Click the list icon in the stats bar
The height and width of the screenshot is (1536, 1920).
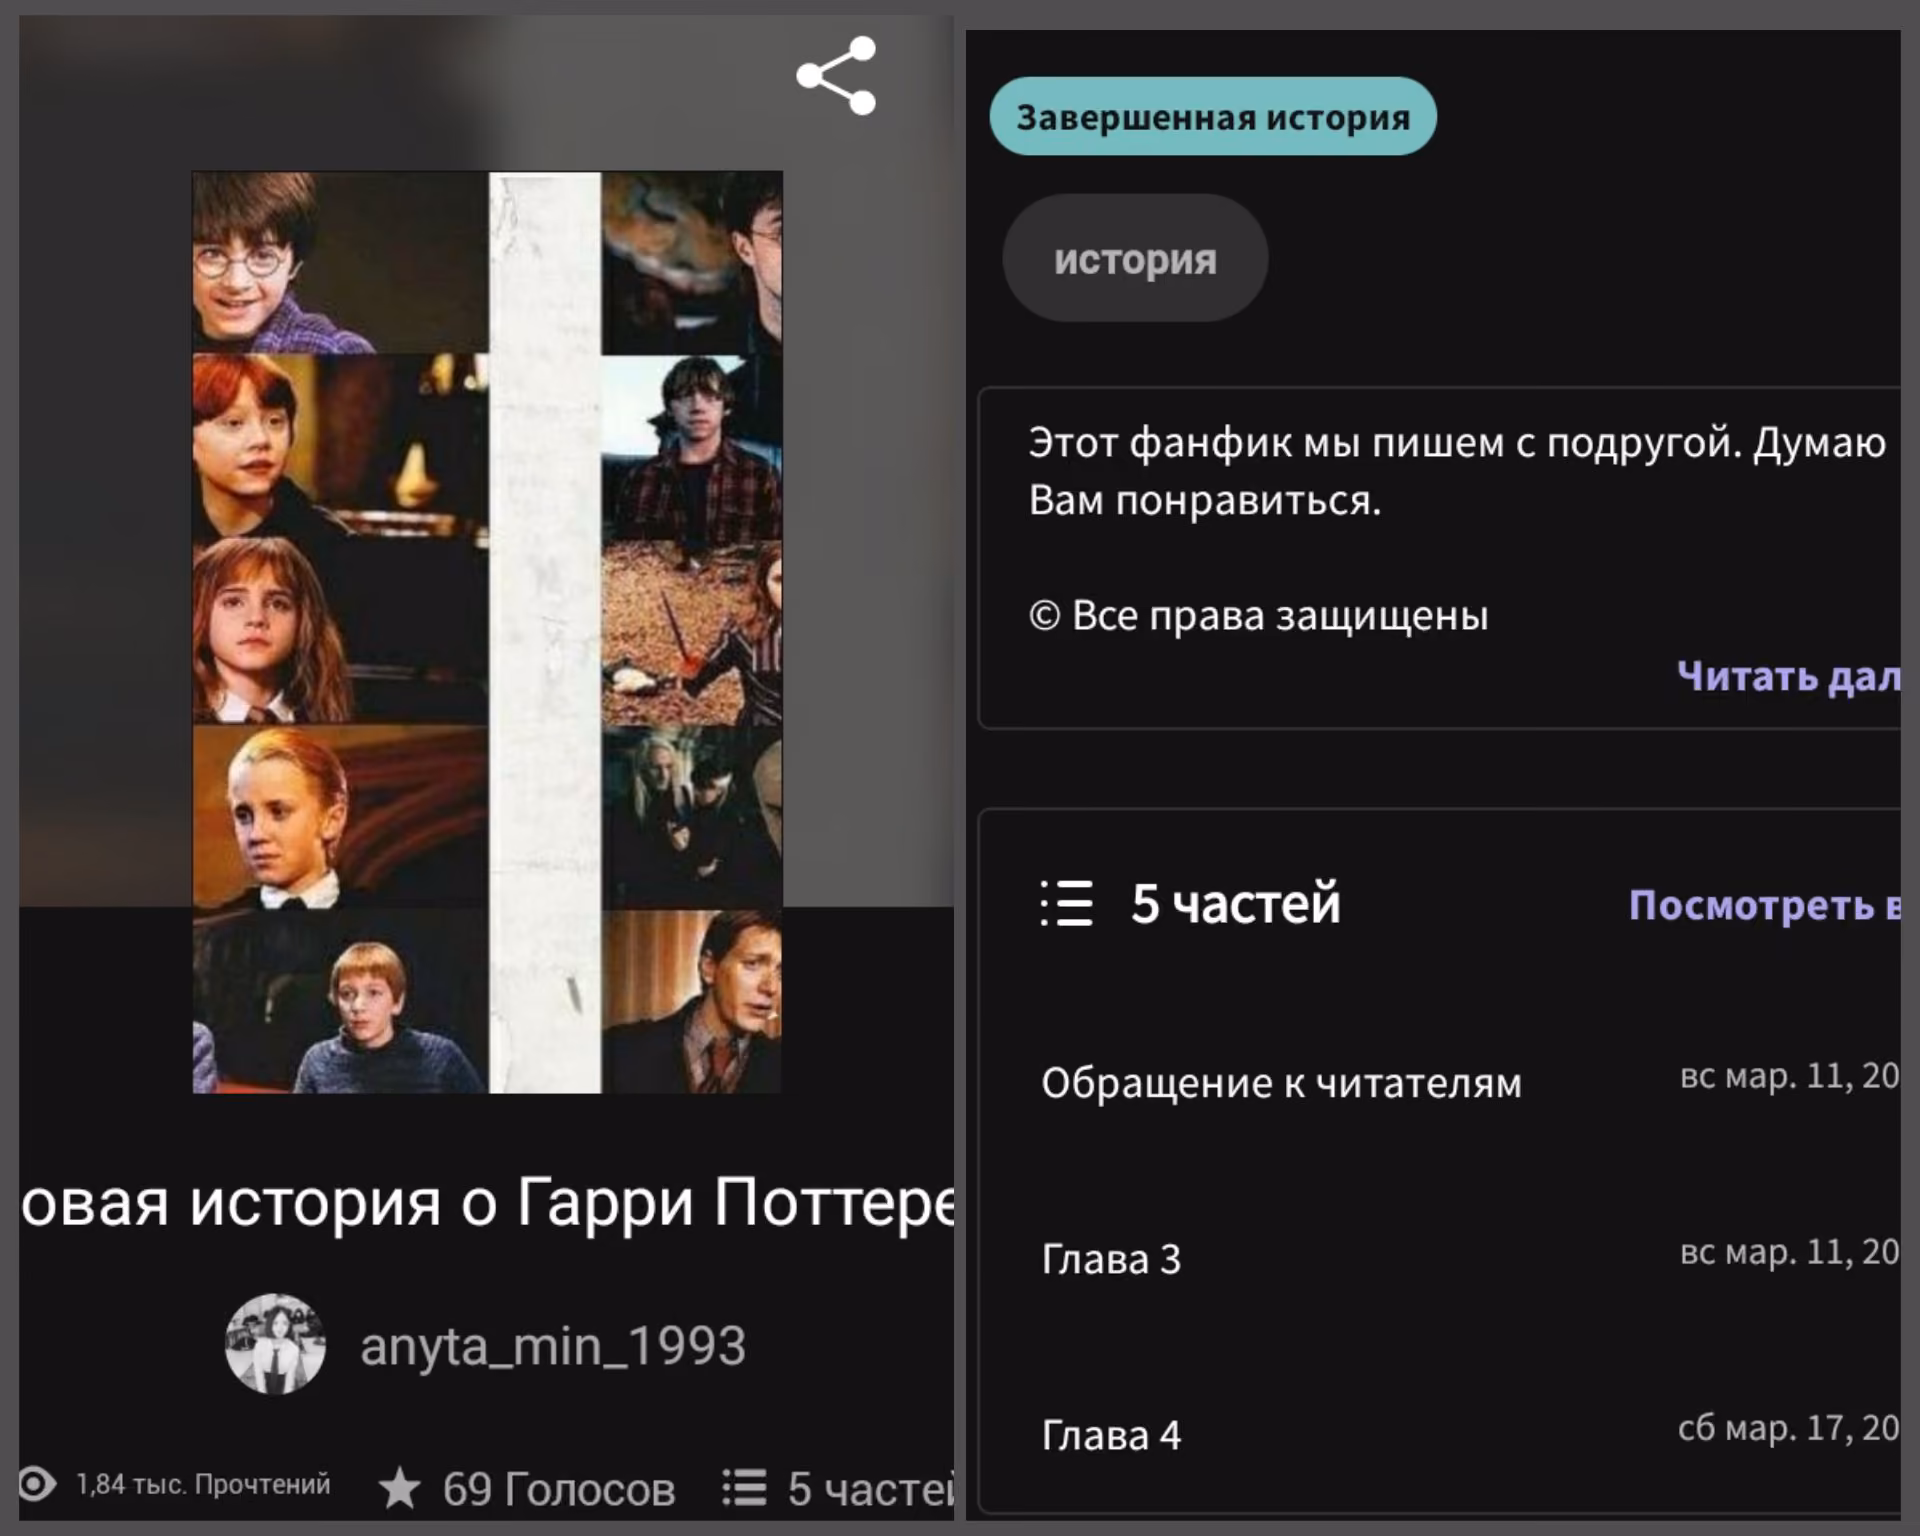tap(744, 1488)
